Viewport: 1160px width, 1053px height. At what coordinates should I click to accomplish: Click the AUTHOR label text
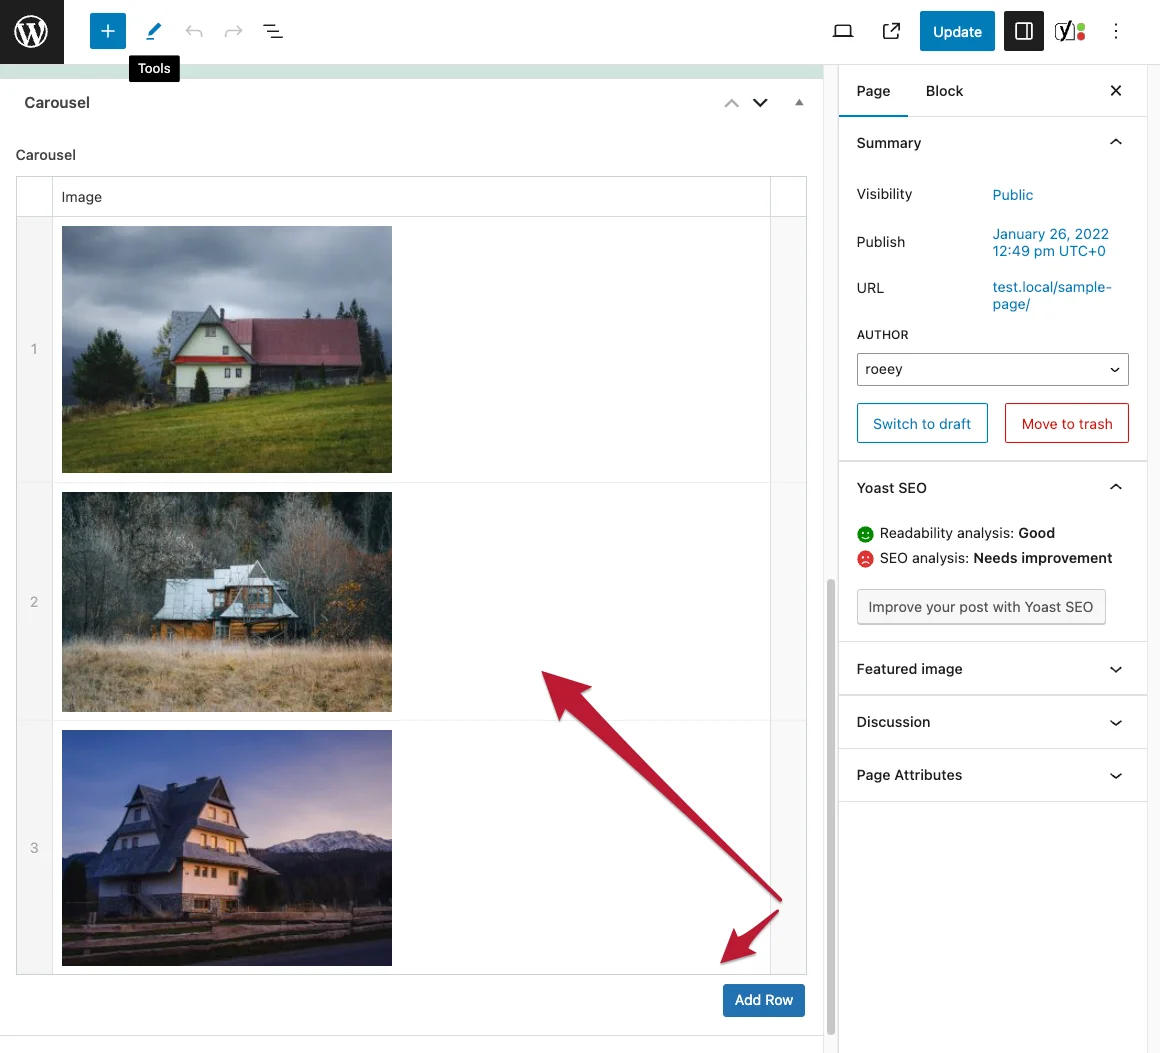(882, 334)
